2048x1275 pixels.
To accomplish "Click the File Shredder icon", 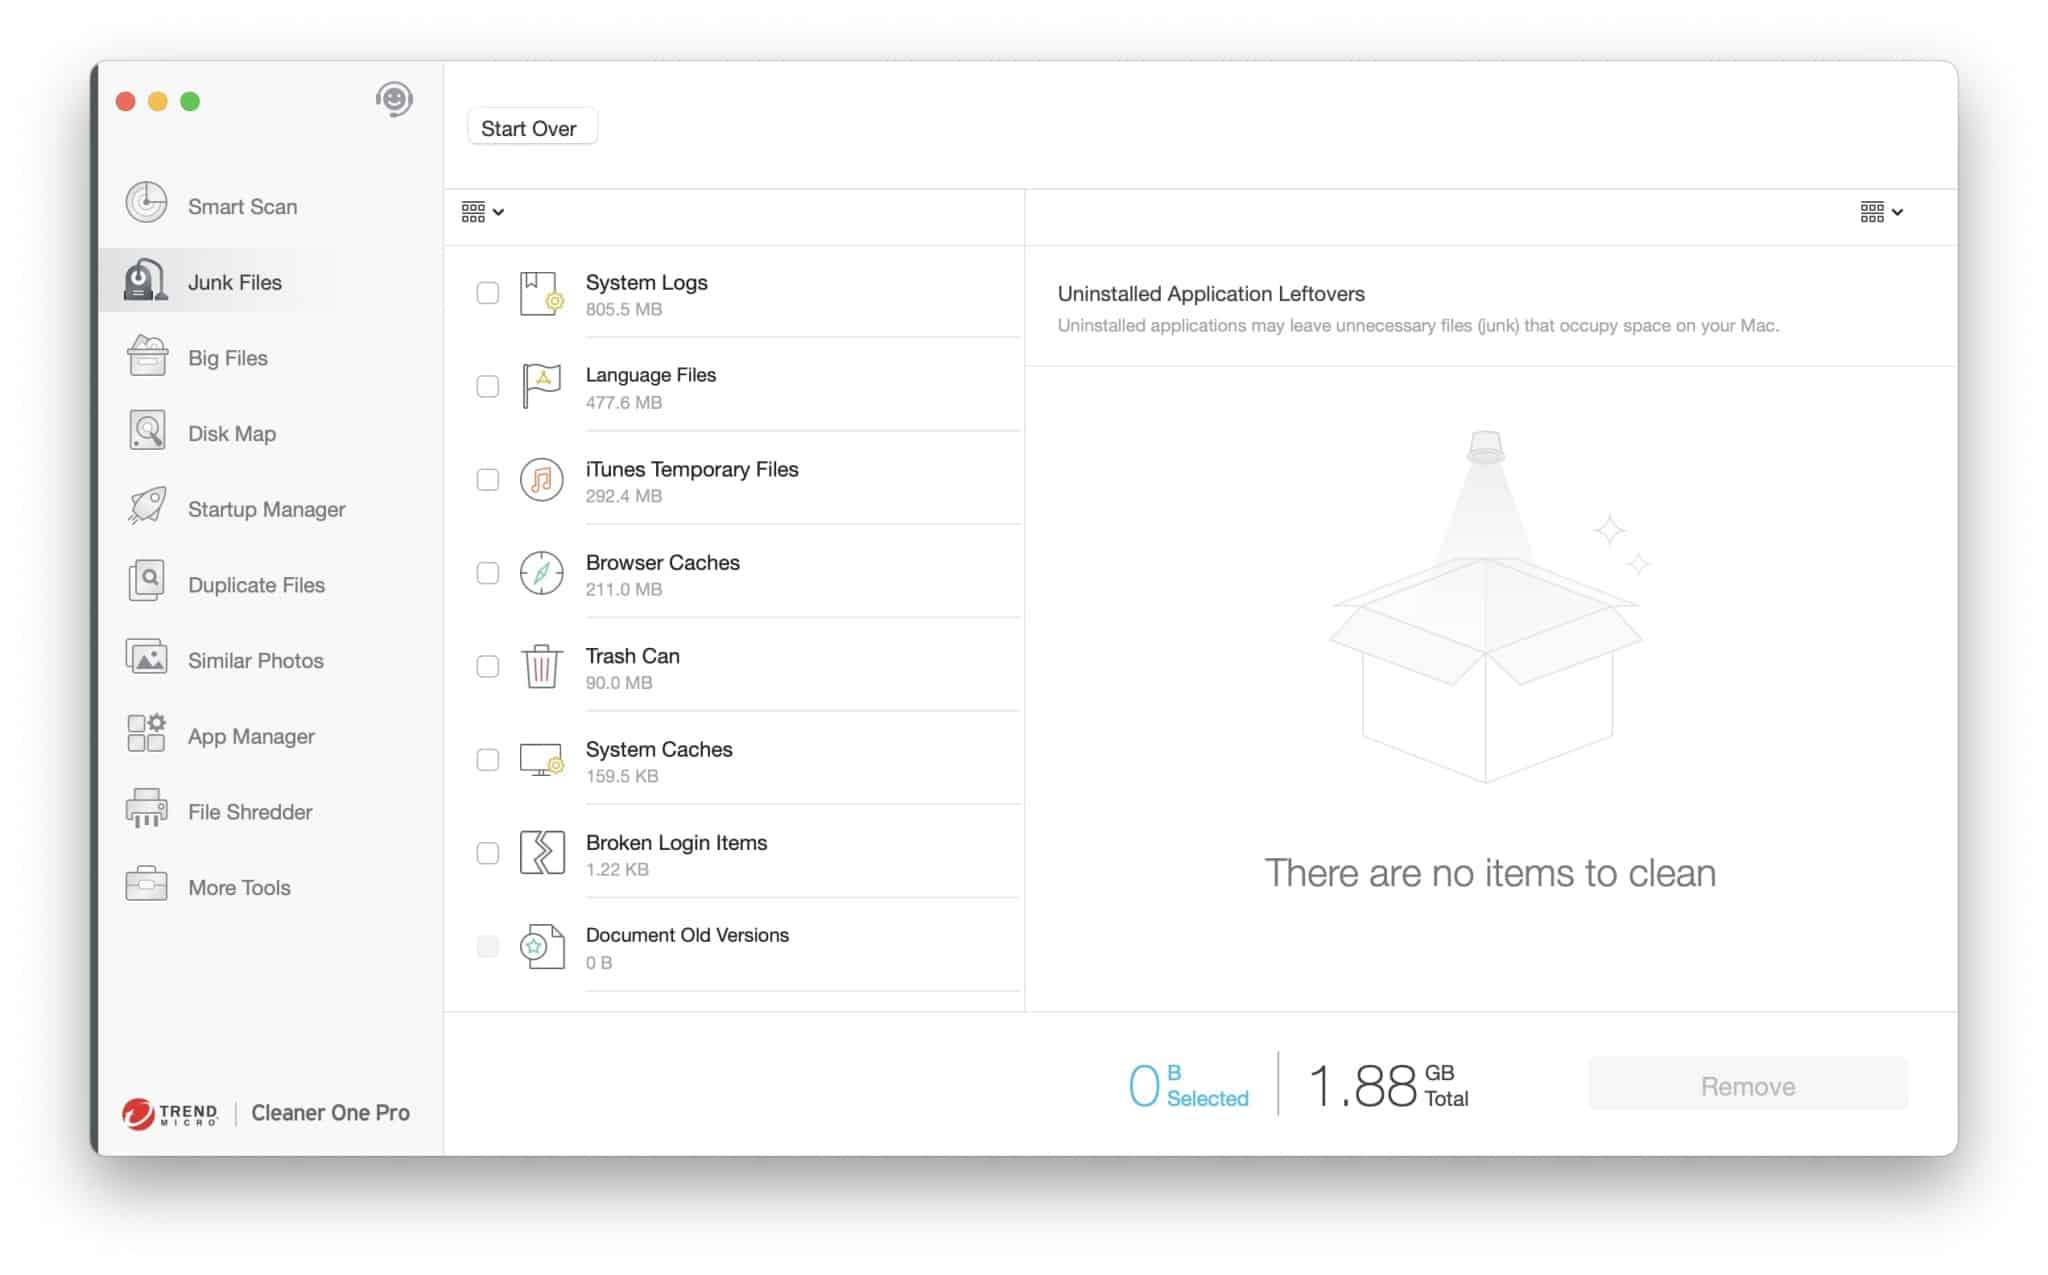I will (147, 809).
